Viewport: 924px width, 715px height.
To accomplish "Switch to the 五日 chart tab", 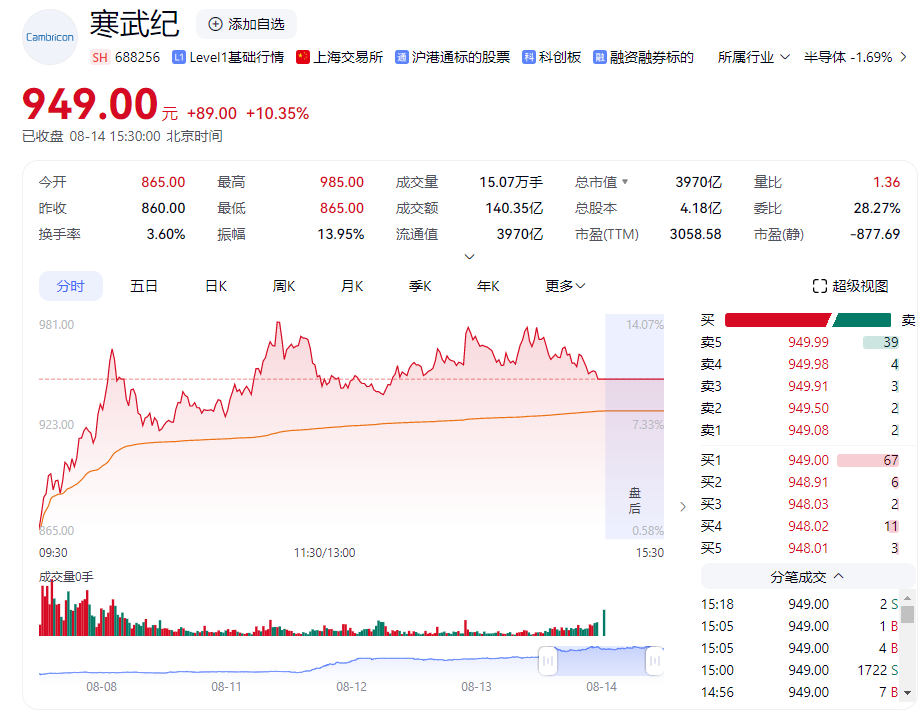I will pyautogui.click(x=144, y=286).
